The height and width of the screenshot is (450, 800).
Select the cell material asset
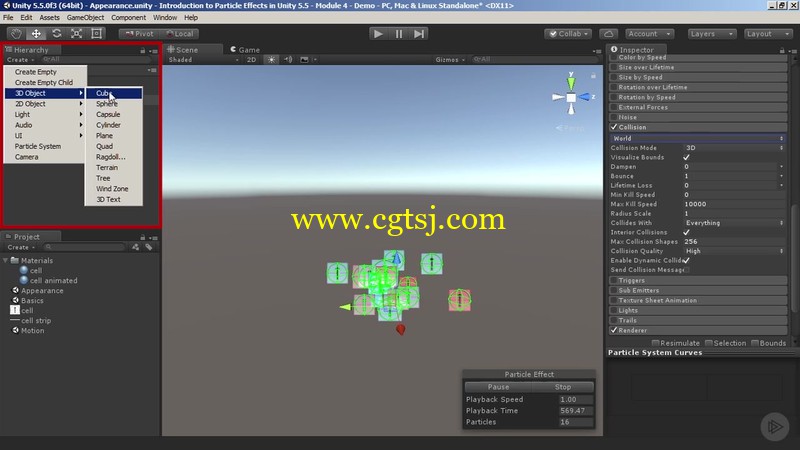point(31,270)
